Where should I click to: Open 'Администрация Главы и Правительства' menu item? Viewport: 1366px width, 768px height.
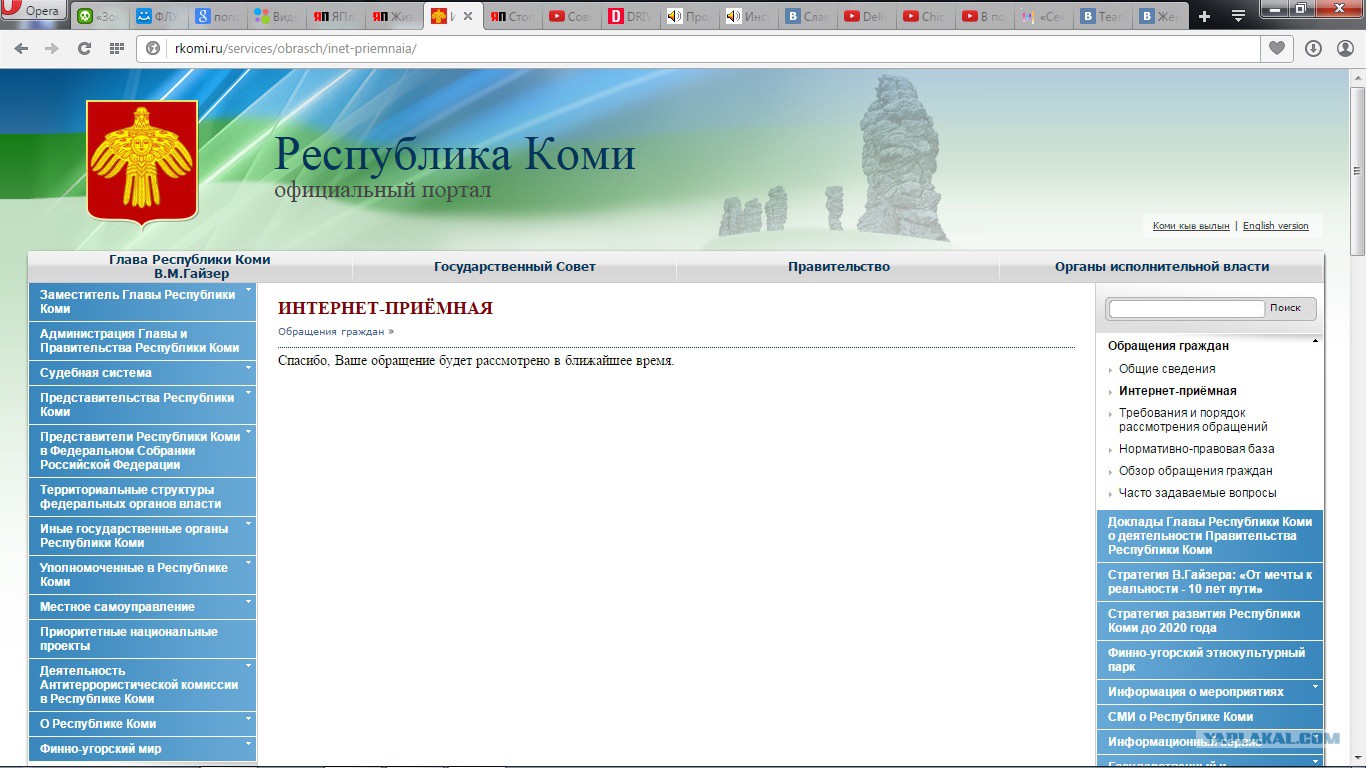pos(143,341)
